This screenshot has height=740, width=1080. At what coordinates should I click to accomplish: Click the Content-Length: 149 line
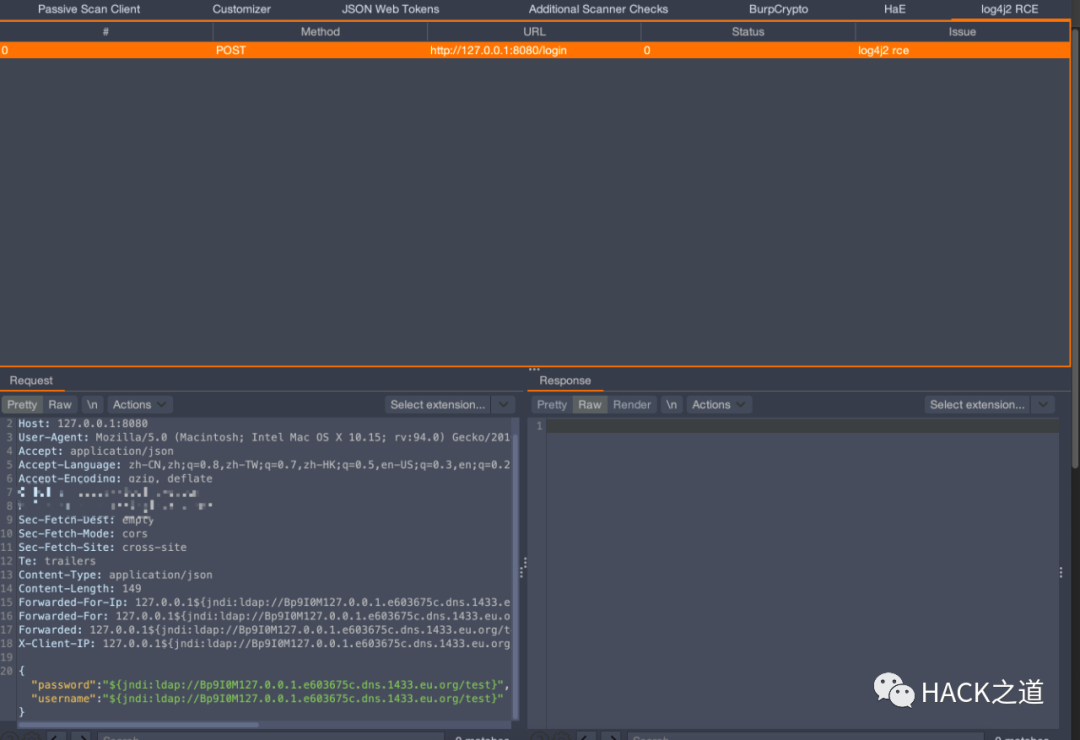click(79, 589)
